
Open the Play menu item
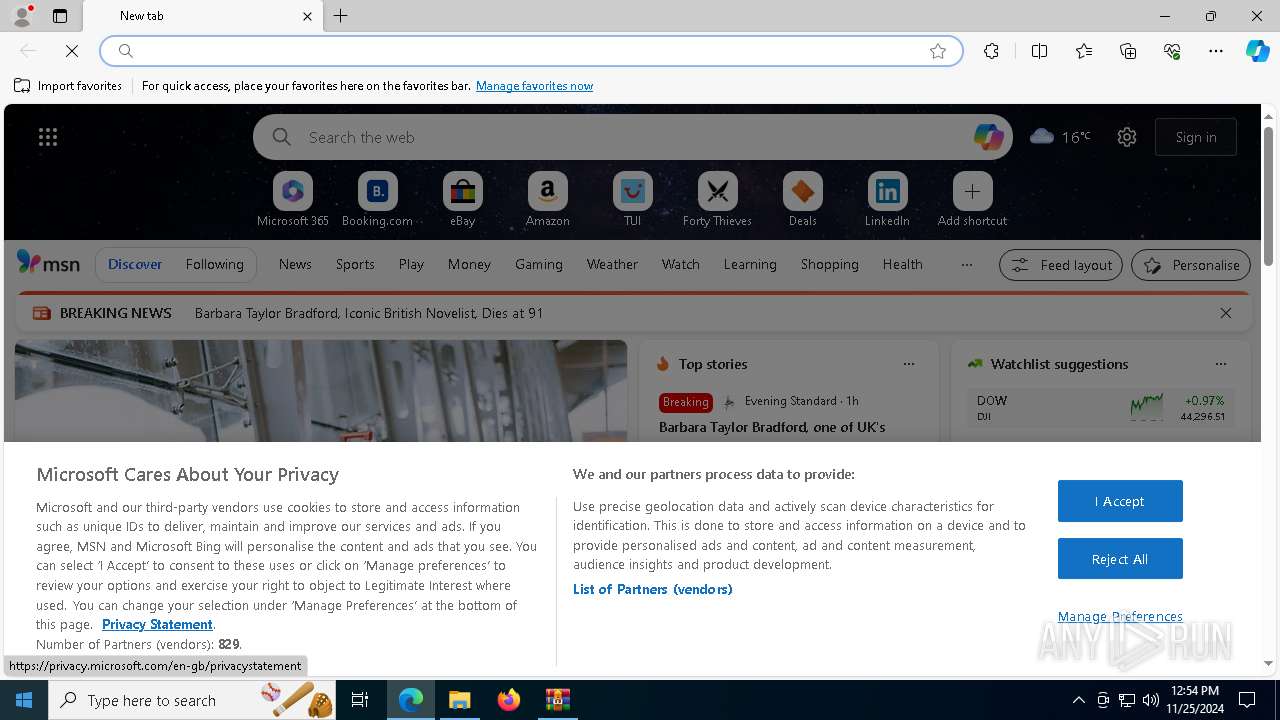(x=411, y=264)
